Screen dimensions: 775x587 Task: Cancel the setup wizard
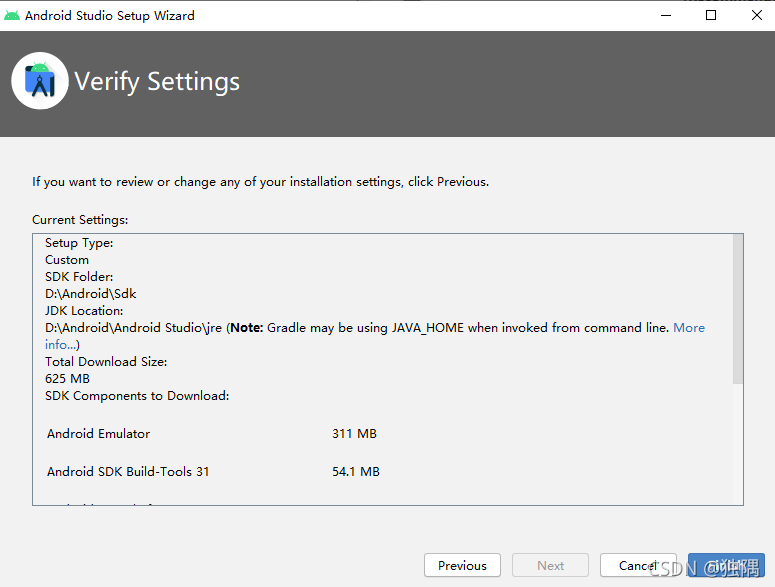pos(638,565)
